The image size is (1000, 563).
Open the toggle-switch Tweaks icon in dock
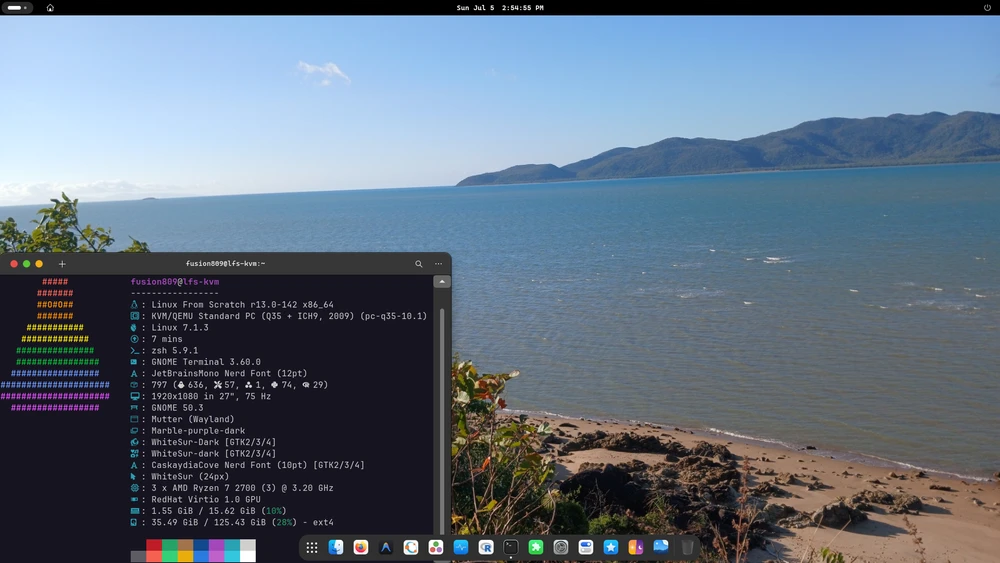[x=585, y=547]
